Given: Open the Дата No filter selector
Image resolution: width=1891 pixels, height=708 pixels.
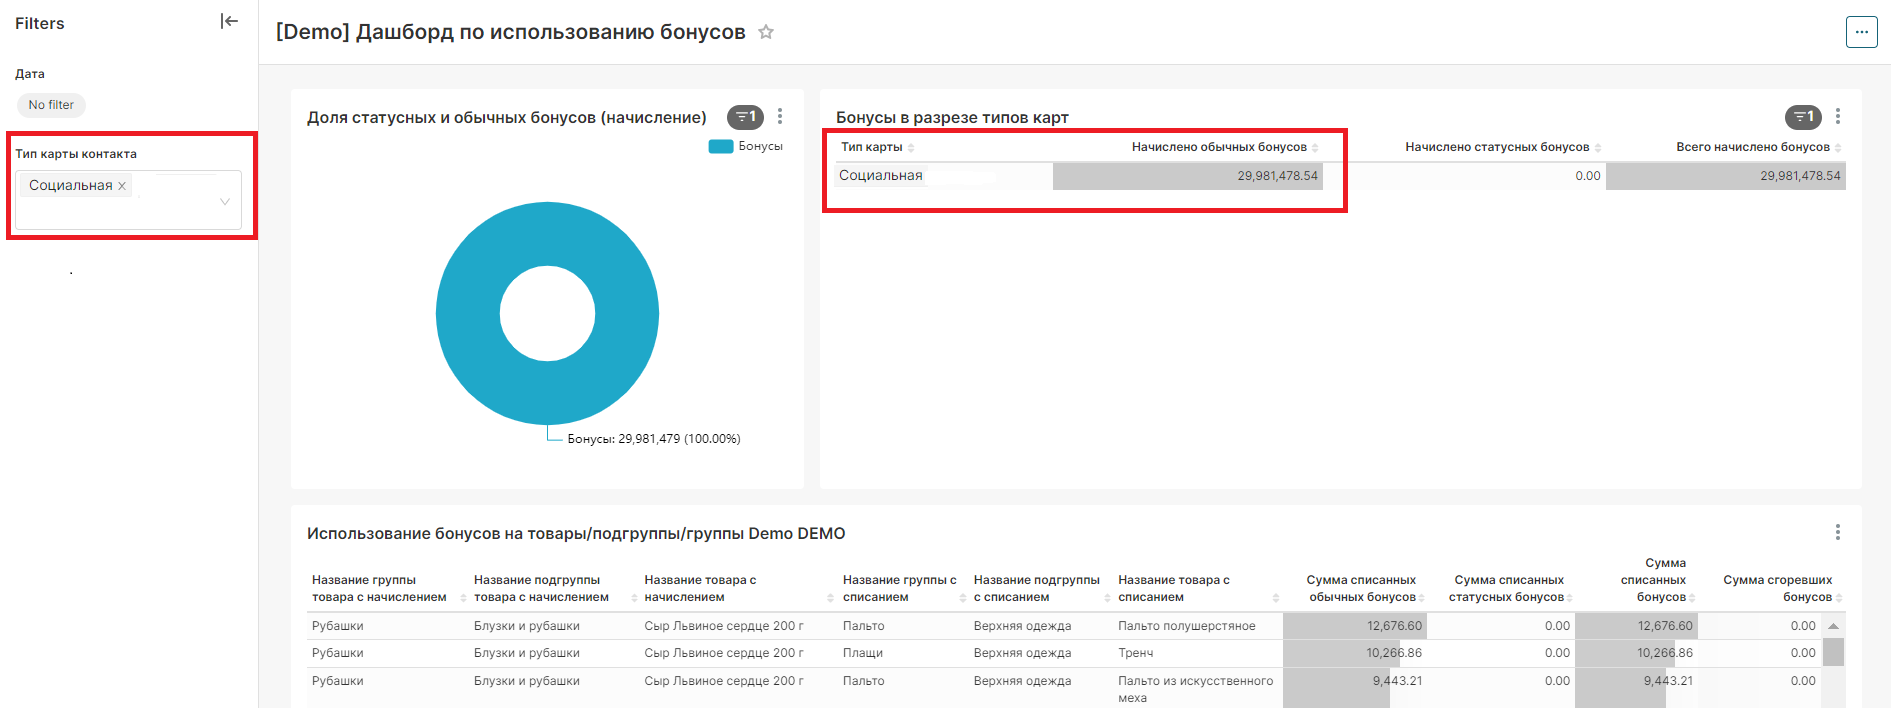Looking at the screenshot, I should [x=51, y=105].
